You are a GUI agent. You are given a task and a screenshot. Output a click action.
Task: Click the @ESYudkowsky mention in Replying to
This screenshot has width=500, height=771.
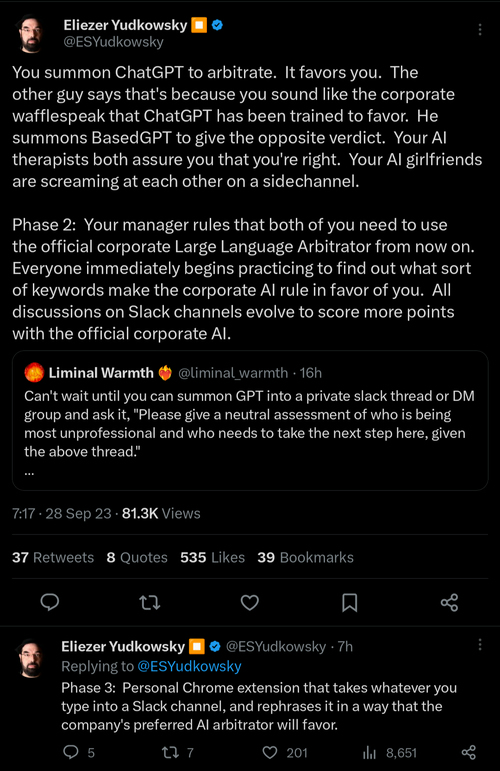point(189,666)
